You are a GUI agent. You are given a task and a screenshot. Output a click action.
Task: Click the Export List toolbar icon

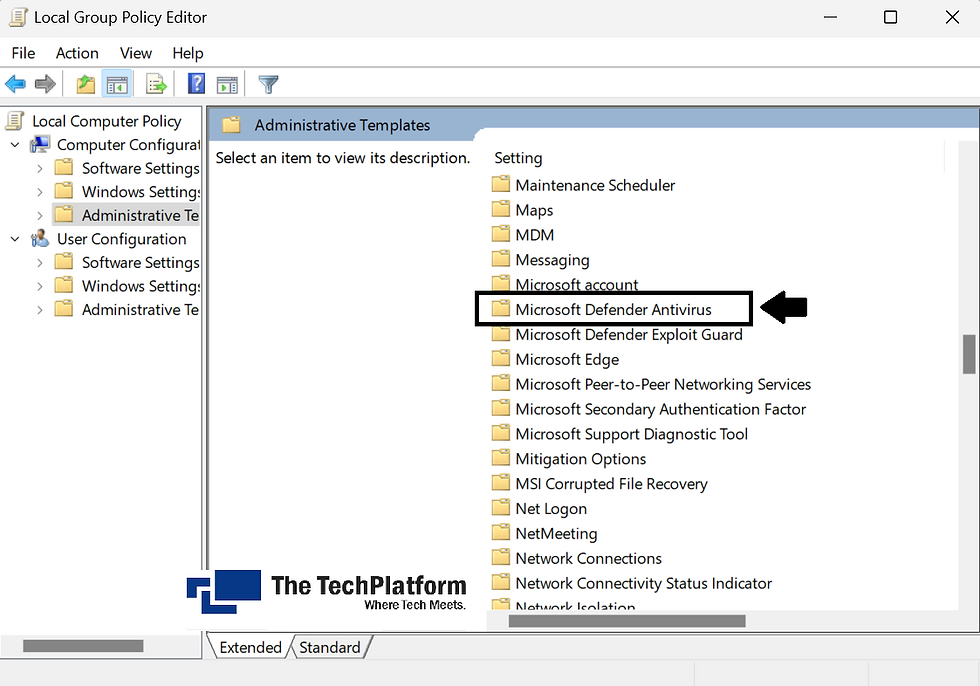156,84
